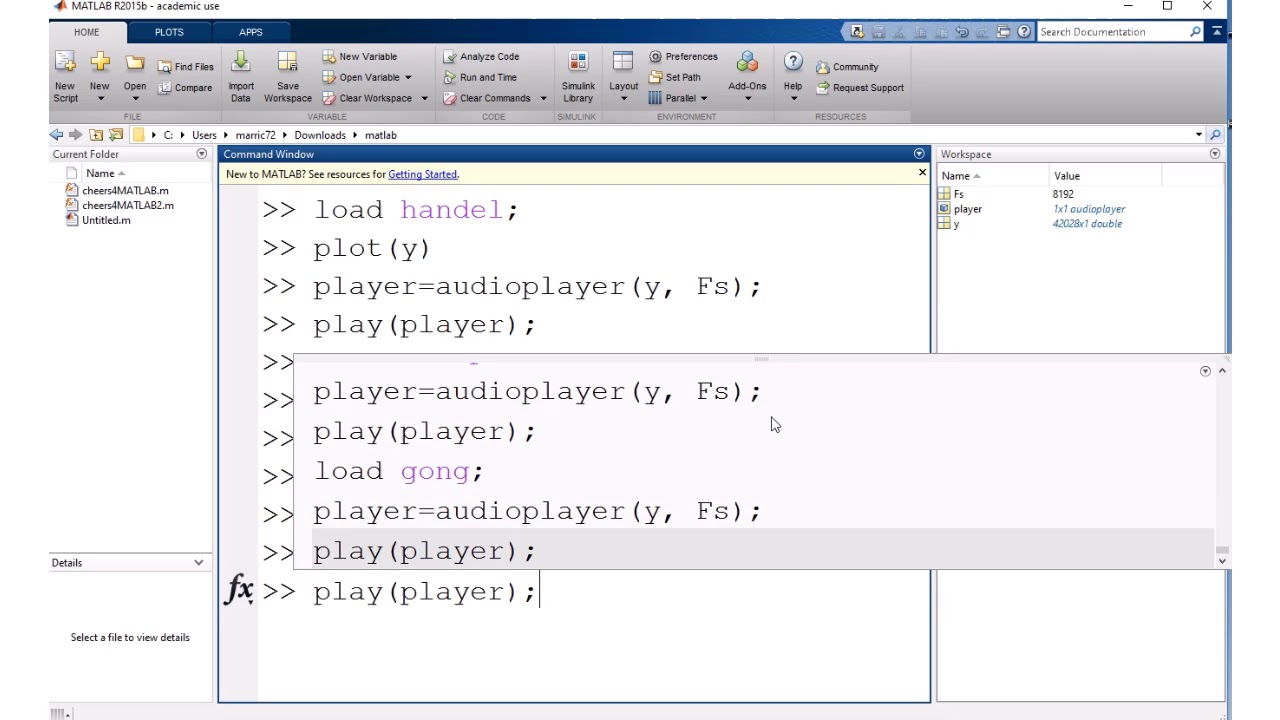The image size is (1280, 720).
Task: Click the new shortcut icon in quick access
Action: point(857,32)
